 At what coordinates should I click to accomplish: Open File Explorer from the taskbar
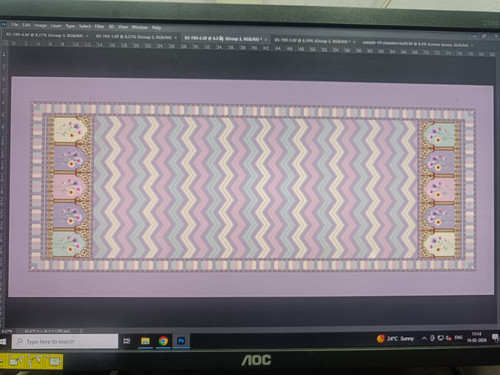point(145,341)
